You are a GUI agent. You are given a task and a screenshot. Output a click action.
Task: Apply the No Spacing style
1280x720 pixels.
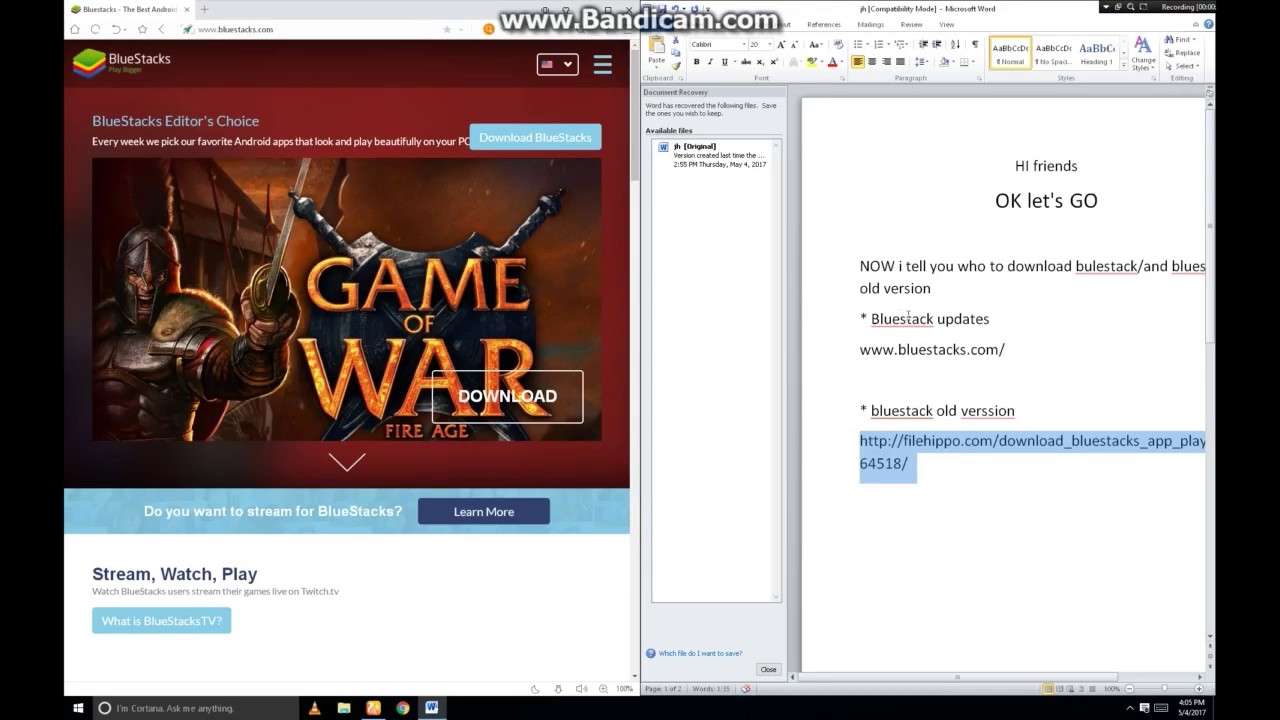point(1053,53)
